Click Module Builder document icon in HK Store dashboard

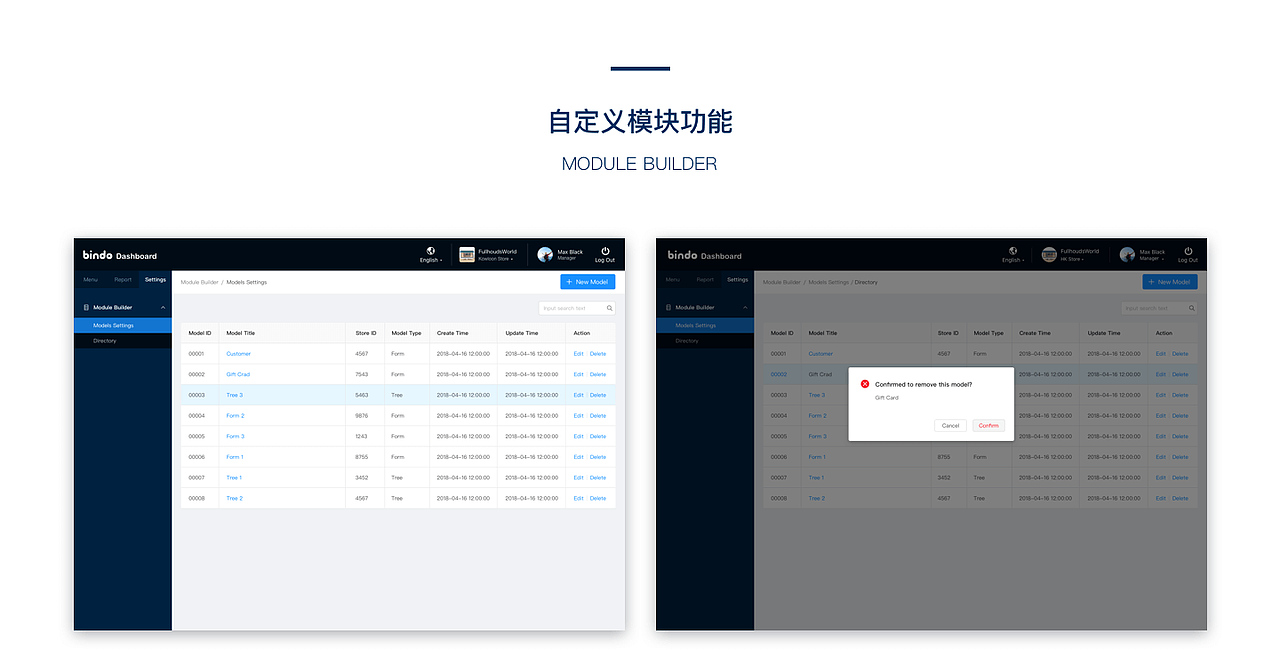668,307
